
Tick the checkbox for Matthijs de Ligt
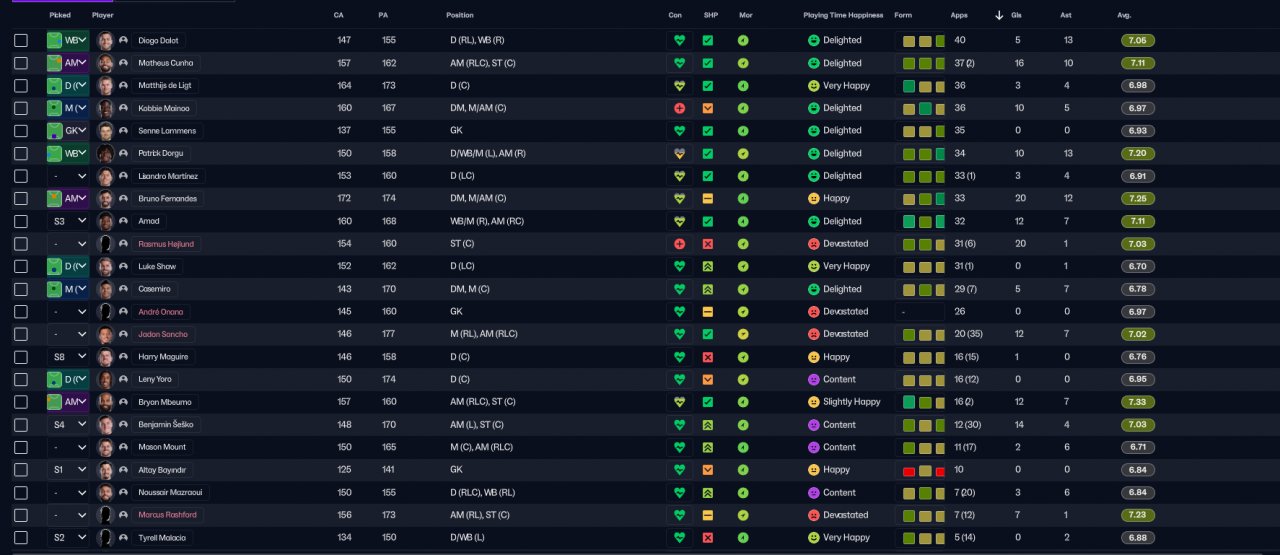click(21, 86)
